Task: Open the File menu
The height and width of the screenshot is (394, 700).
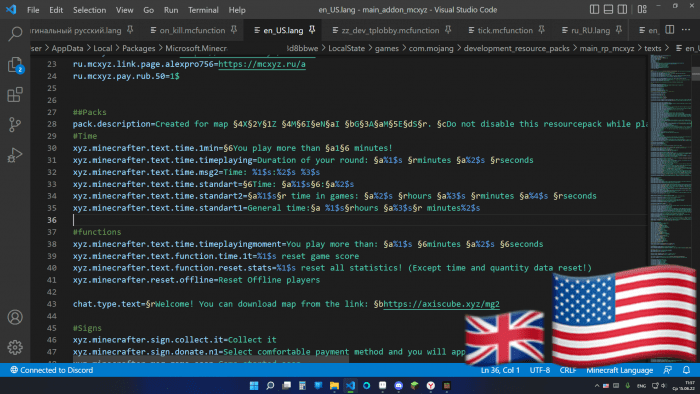Action: pos(33,10)
